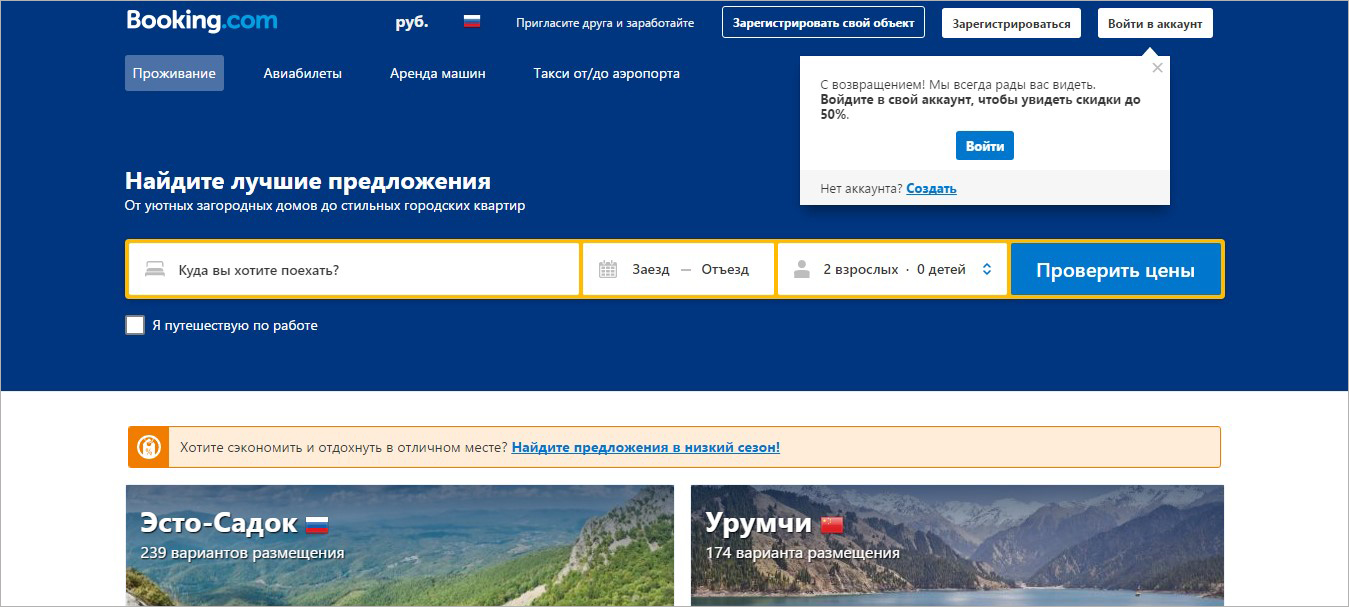Open the Урумчи destination card
This screenshot has height=607, width=1349.
(957, 545)
